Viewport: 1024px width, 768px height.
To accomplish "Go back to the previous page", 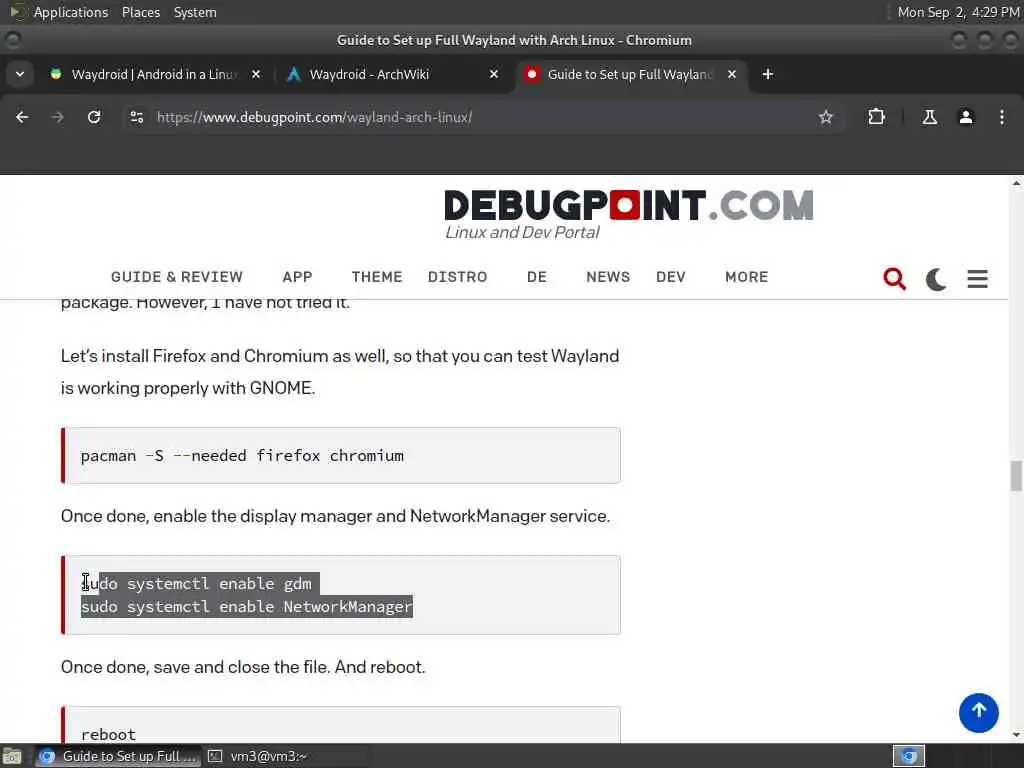I will coord(22,117).
